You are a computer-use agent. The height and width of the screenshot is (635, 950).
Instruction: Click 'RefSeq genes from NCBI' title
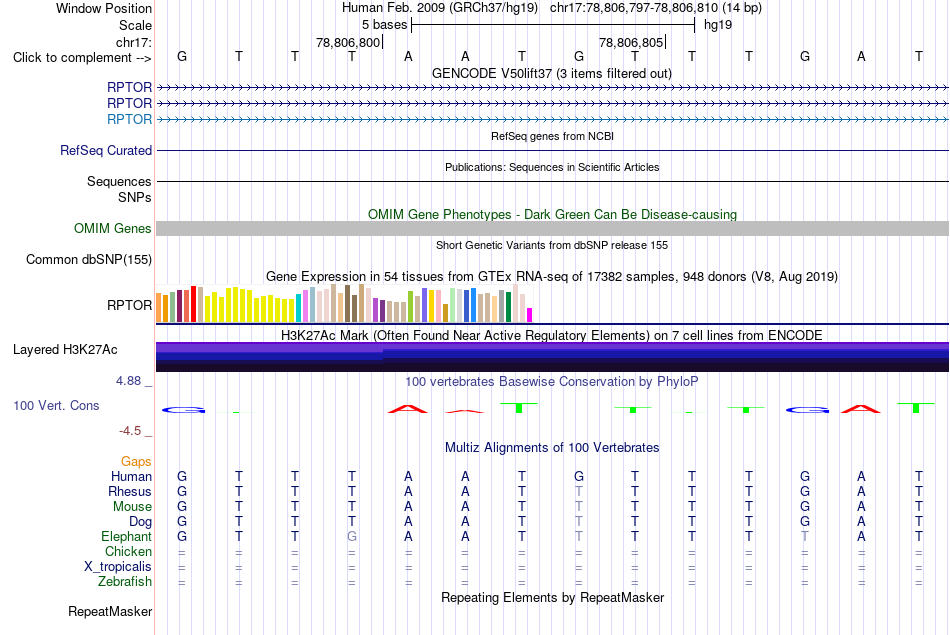552,136
